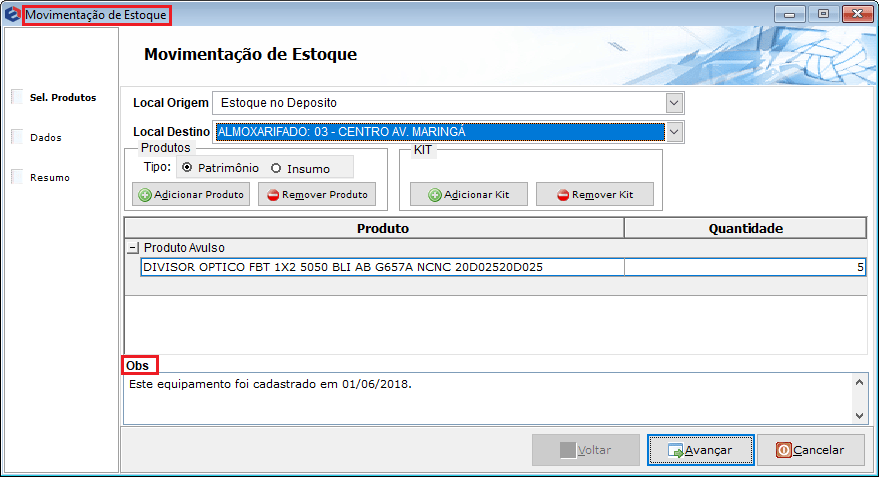This screenshot has height=477, width=879.
Task: Click the Produto Avulso group label
Action: (184, 248)
